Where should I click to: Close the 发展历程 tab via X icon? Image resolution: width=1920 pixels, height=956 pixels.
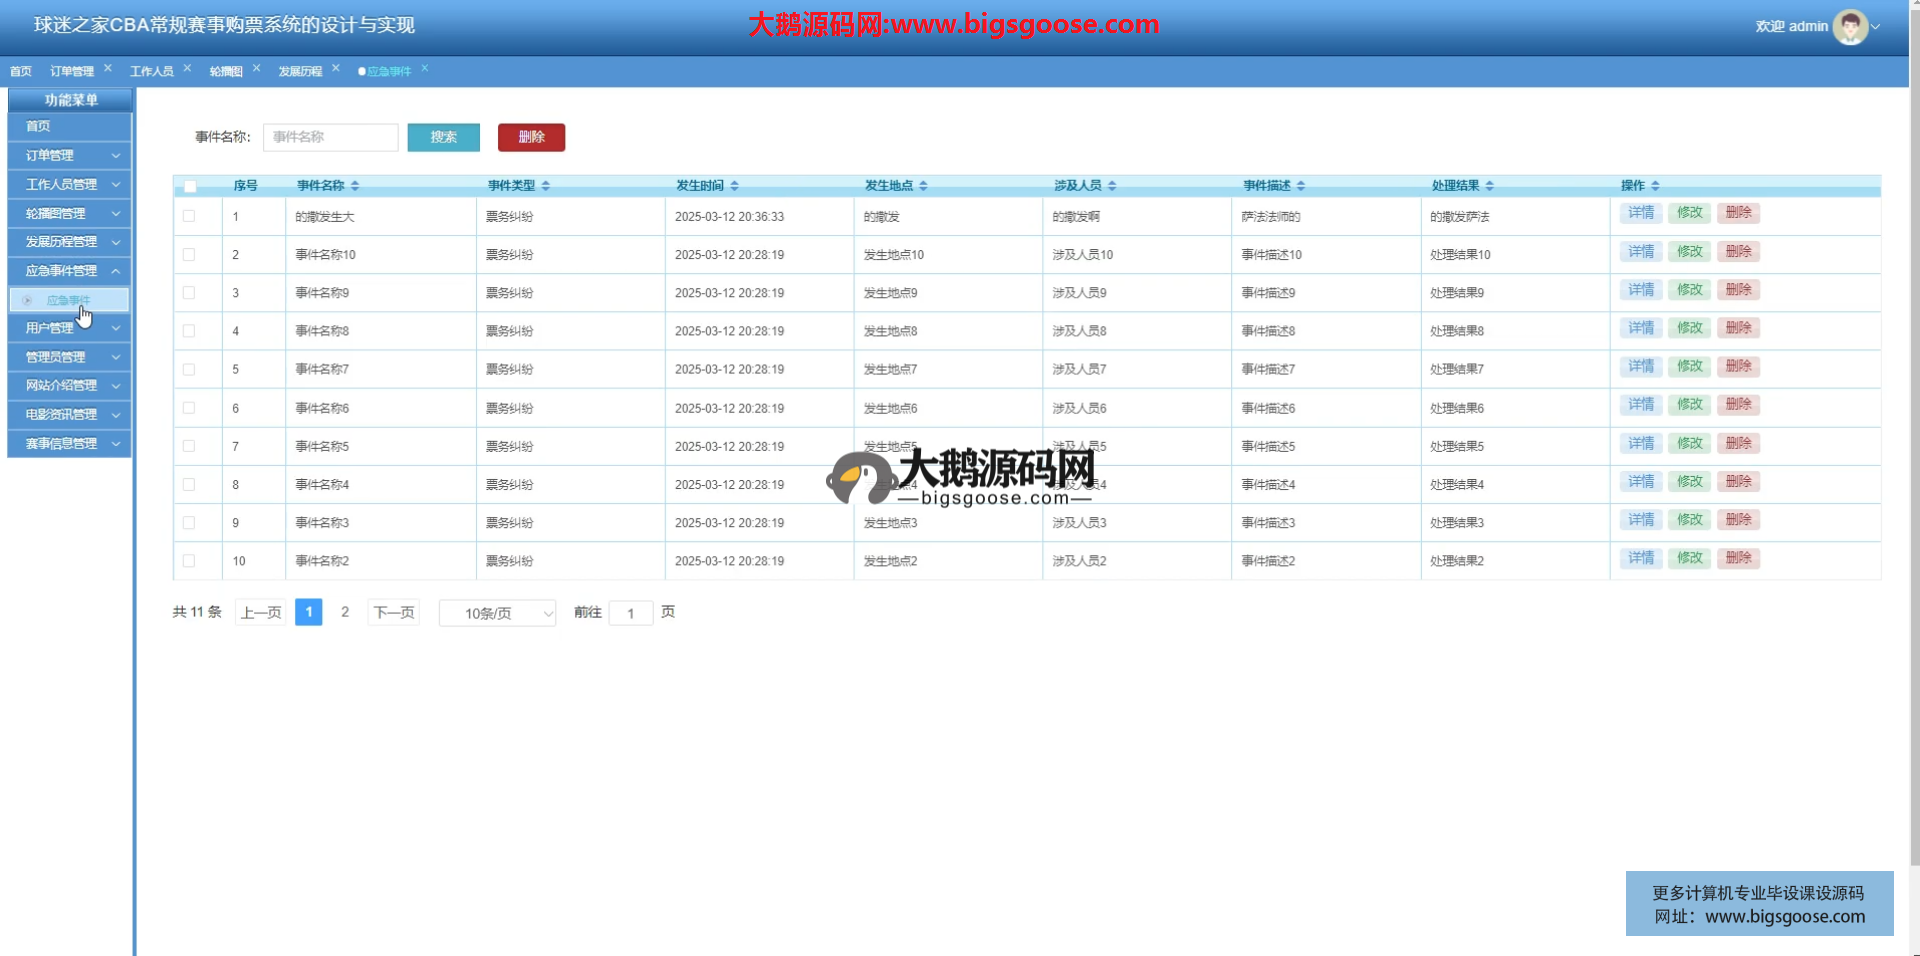(336, 69)
